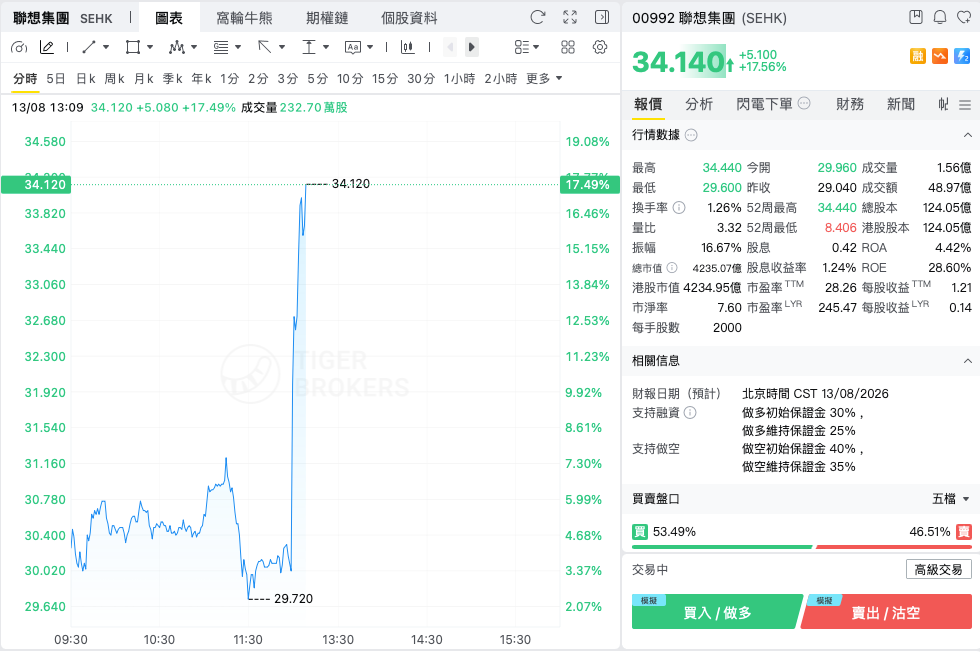Select the 1小時 timeframe
This screenshot has width=980, height=652.
click(x=459, y=78)
